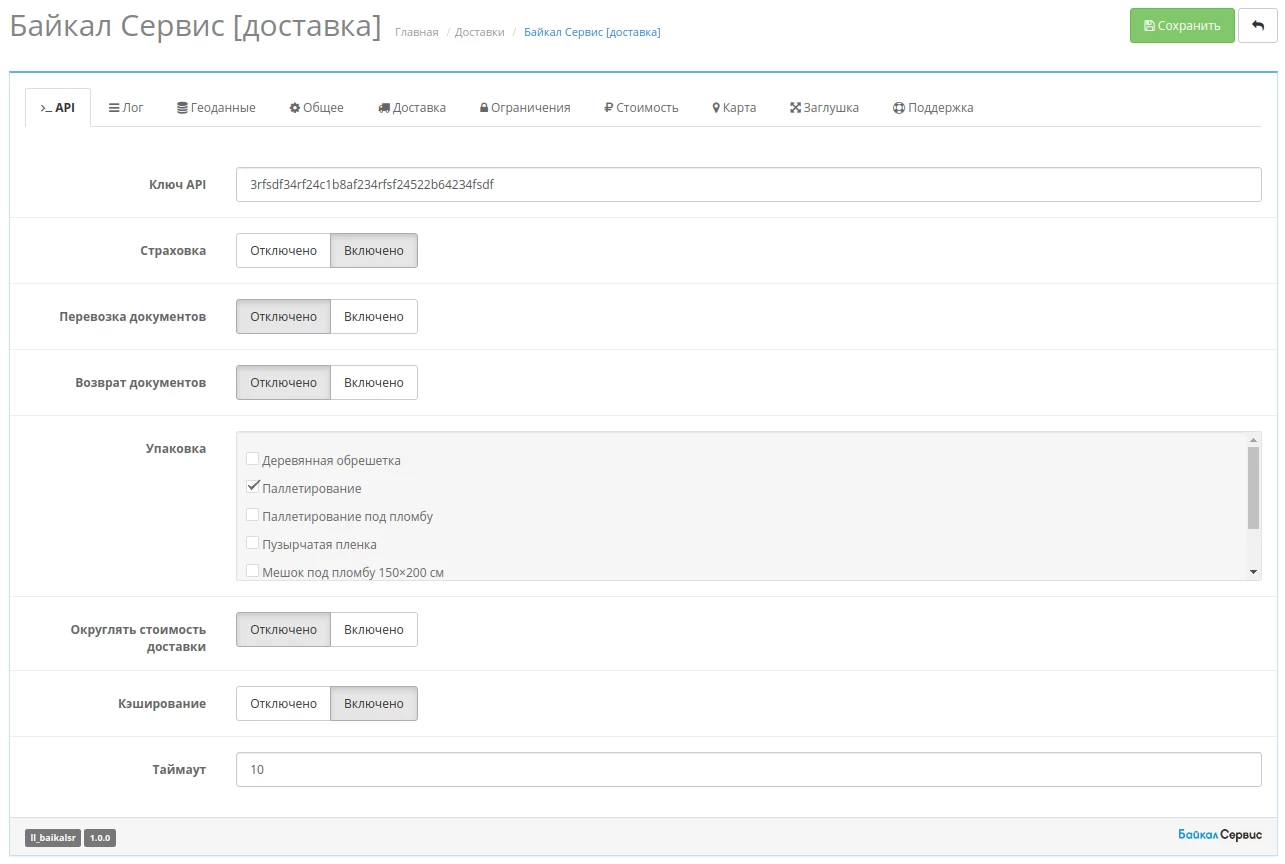The width and height of the screenshot is (1285, 864).
Task: Check the Пузырчатая пленка checkbox
Action: (253, 543)
